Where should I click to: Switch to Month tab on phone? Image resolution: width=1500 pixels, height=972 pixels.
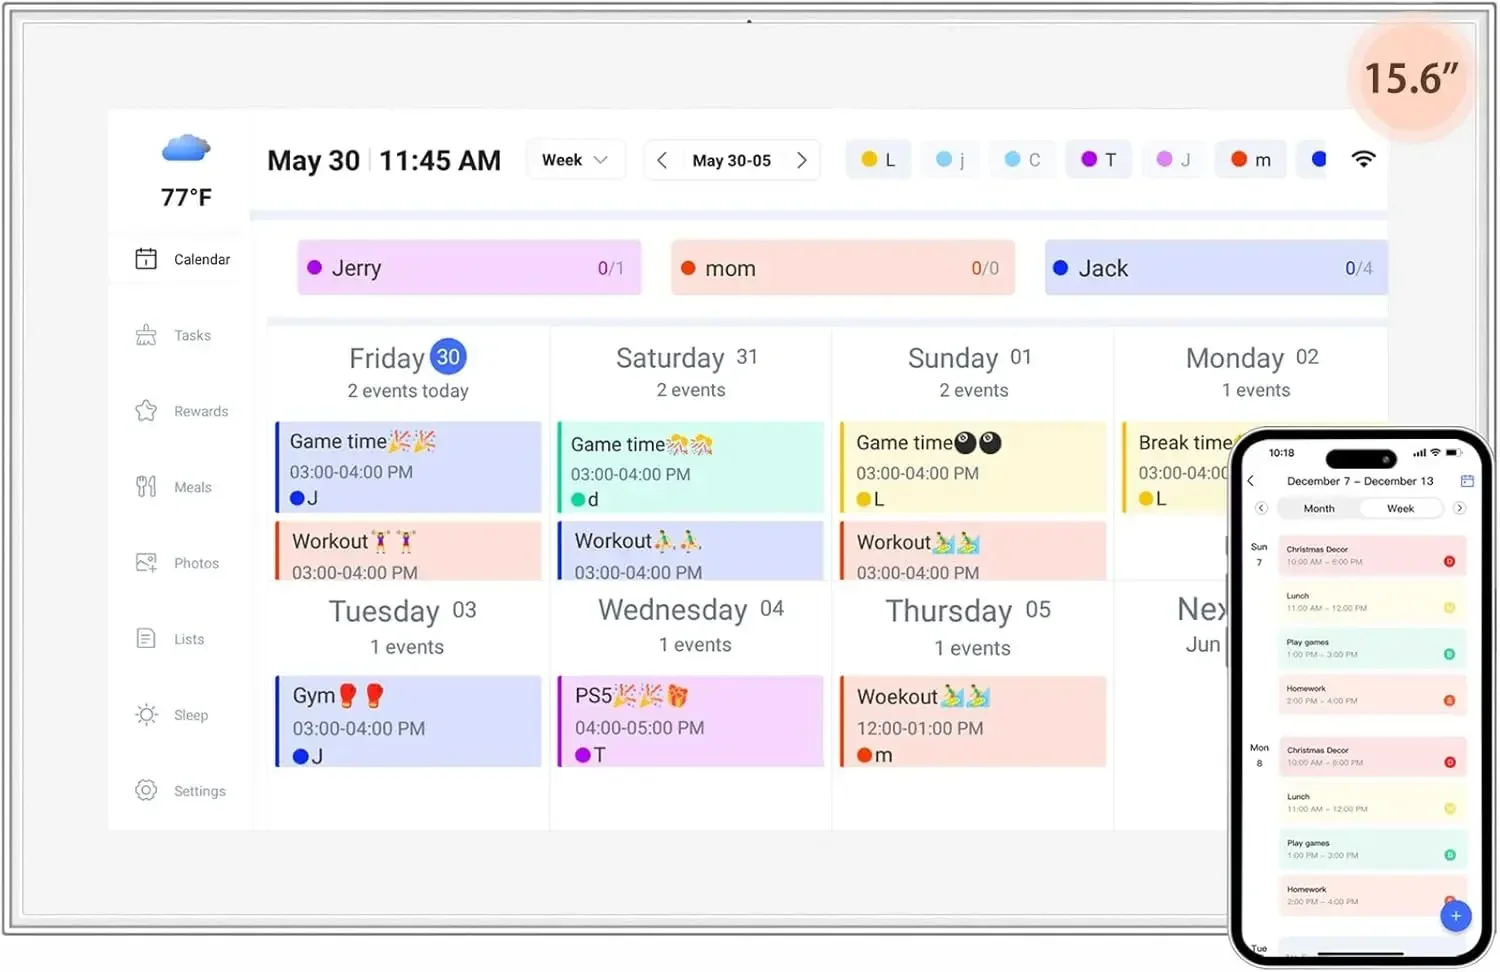click(1319, 509)
